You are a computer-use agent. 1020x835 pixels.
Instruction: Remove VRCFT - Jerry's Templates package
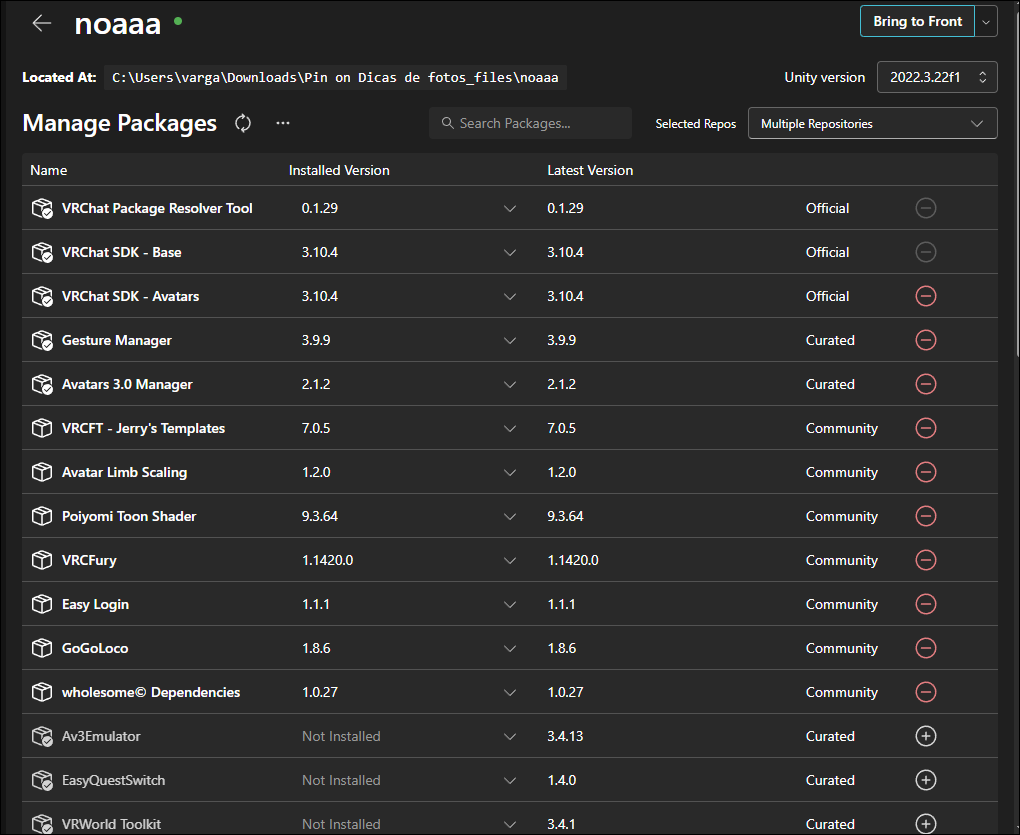tap(925, 428)
